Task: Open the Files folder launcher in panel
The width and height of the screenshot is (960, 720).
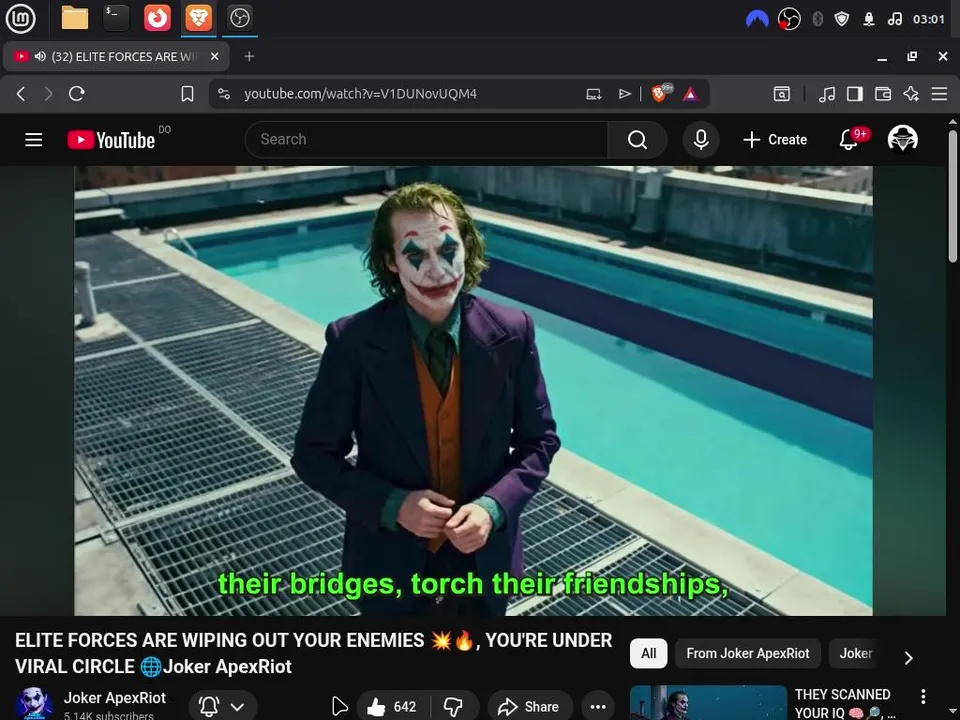Action: tap(75, 18)
